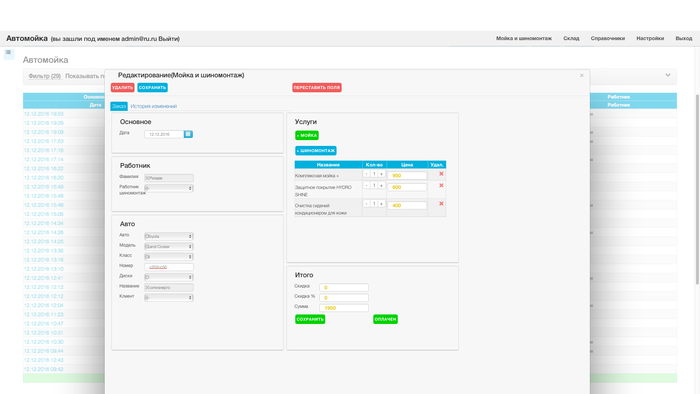The width and height of the screenshot is (700, 394).
Task: Switch to the История изменений tab
Action: [x=154, y=106]
